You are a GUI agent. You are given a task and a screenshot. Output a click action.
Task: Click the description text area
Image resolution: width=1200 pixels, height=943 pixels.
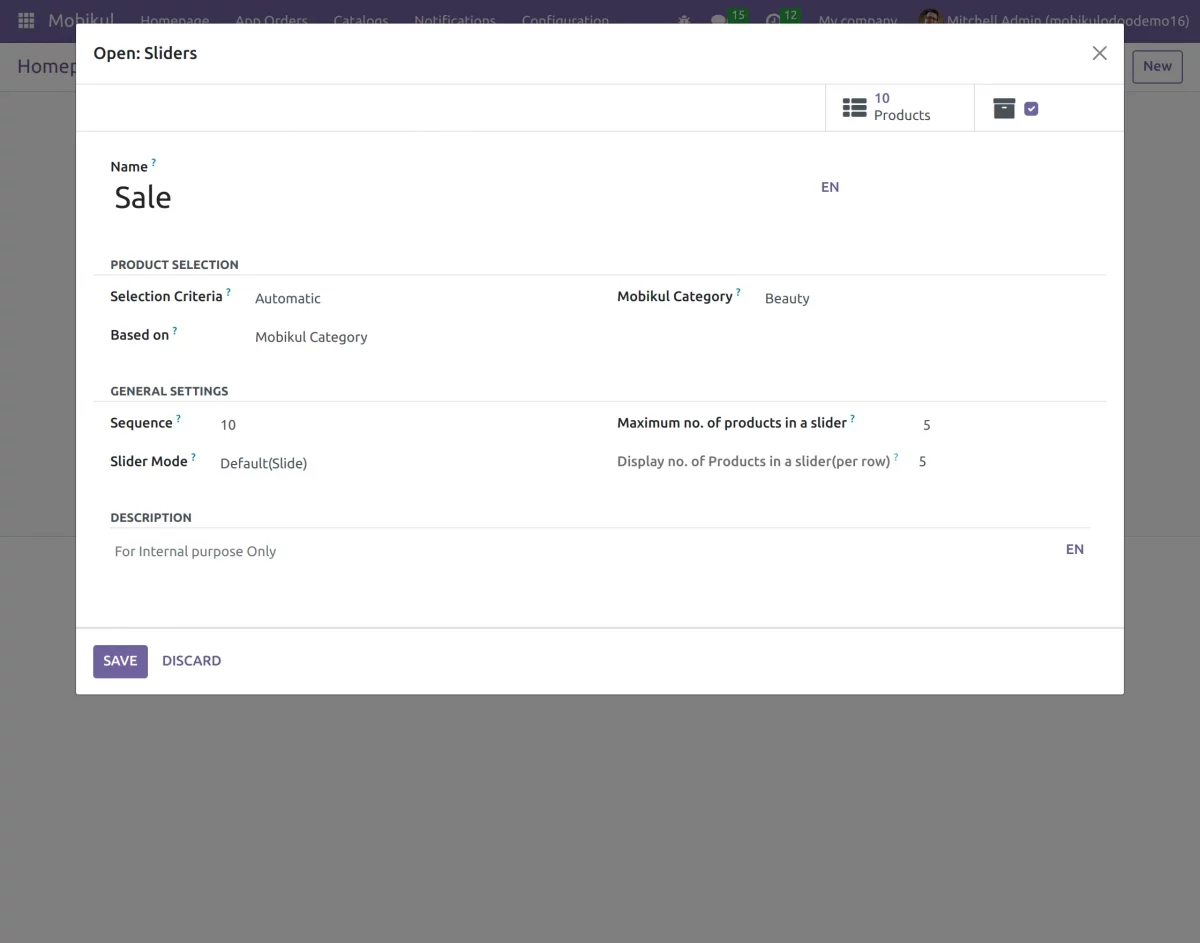[585, 551]
